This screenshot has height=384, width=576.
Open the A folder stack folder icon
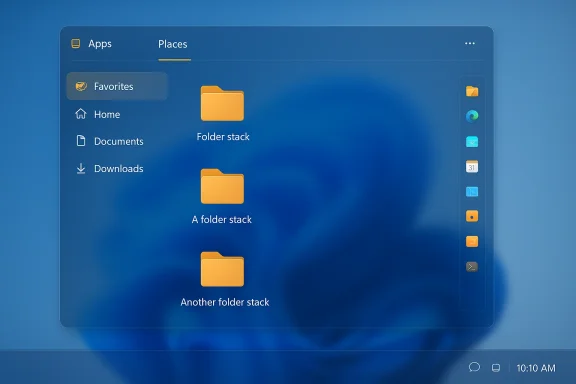coord(222,186)
